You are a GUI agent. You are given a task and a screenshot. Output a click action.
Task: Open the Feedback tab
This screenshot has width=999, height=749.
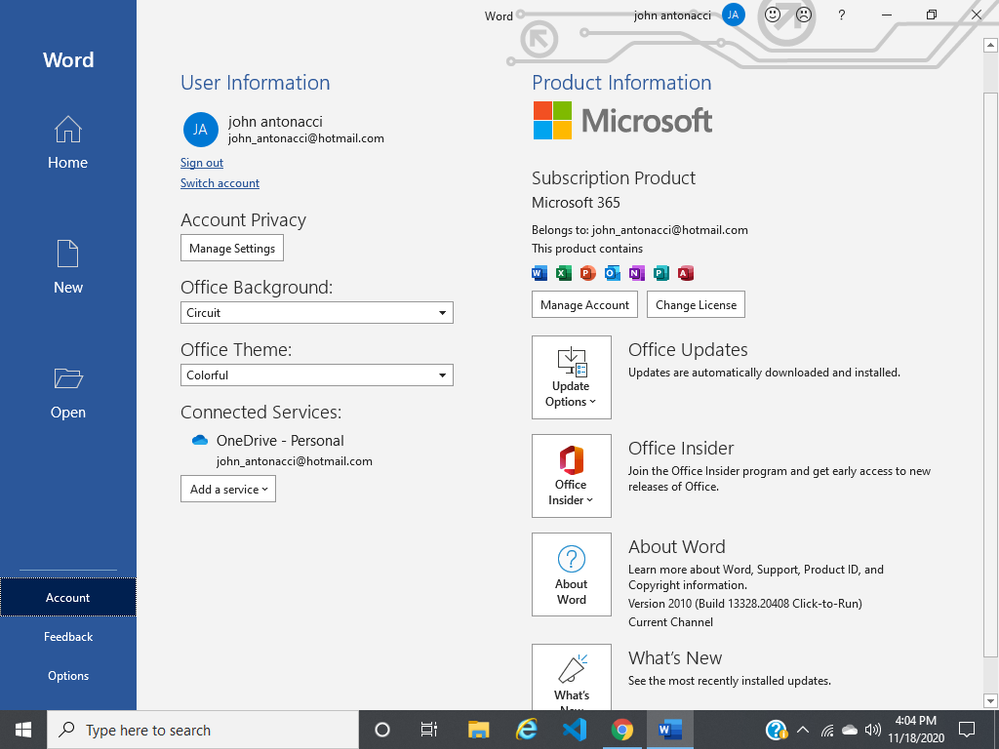(68, 636)
